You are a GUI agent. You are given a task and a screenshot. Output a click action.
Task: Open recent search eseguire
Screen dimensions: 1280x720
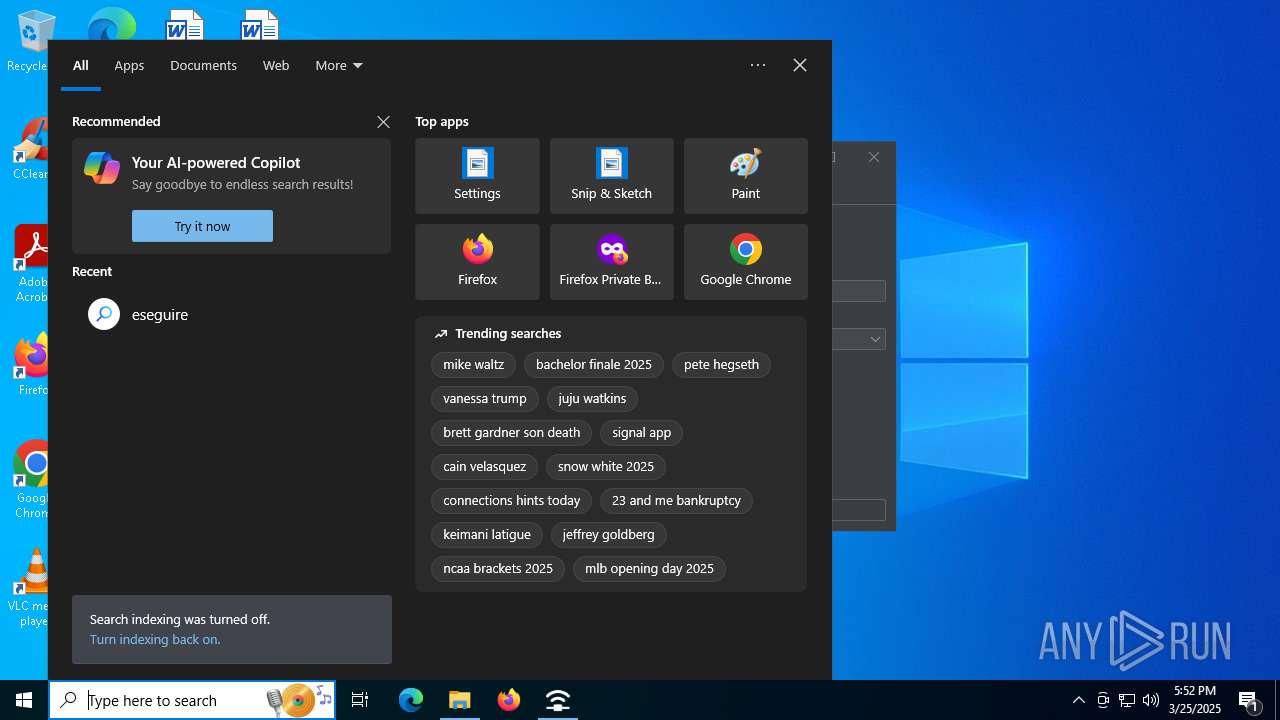pos(231,314)
